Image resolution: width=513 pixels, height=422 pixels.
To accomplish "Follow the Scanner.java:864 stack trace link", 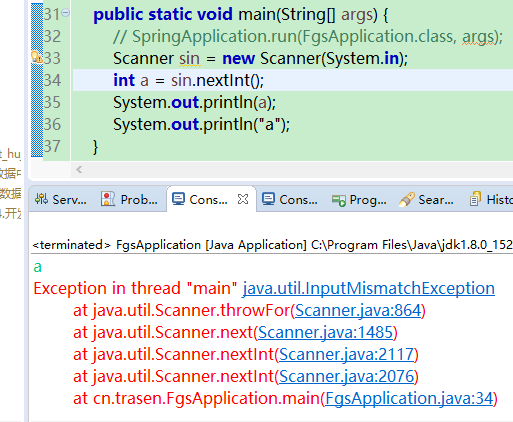I will click(358, 310).
